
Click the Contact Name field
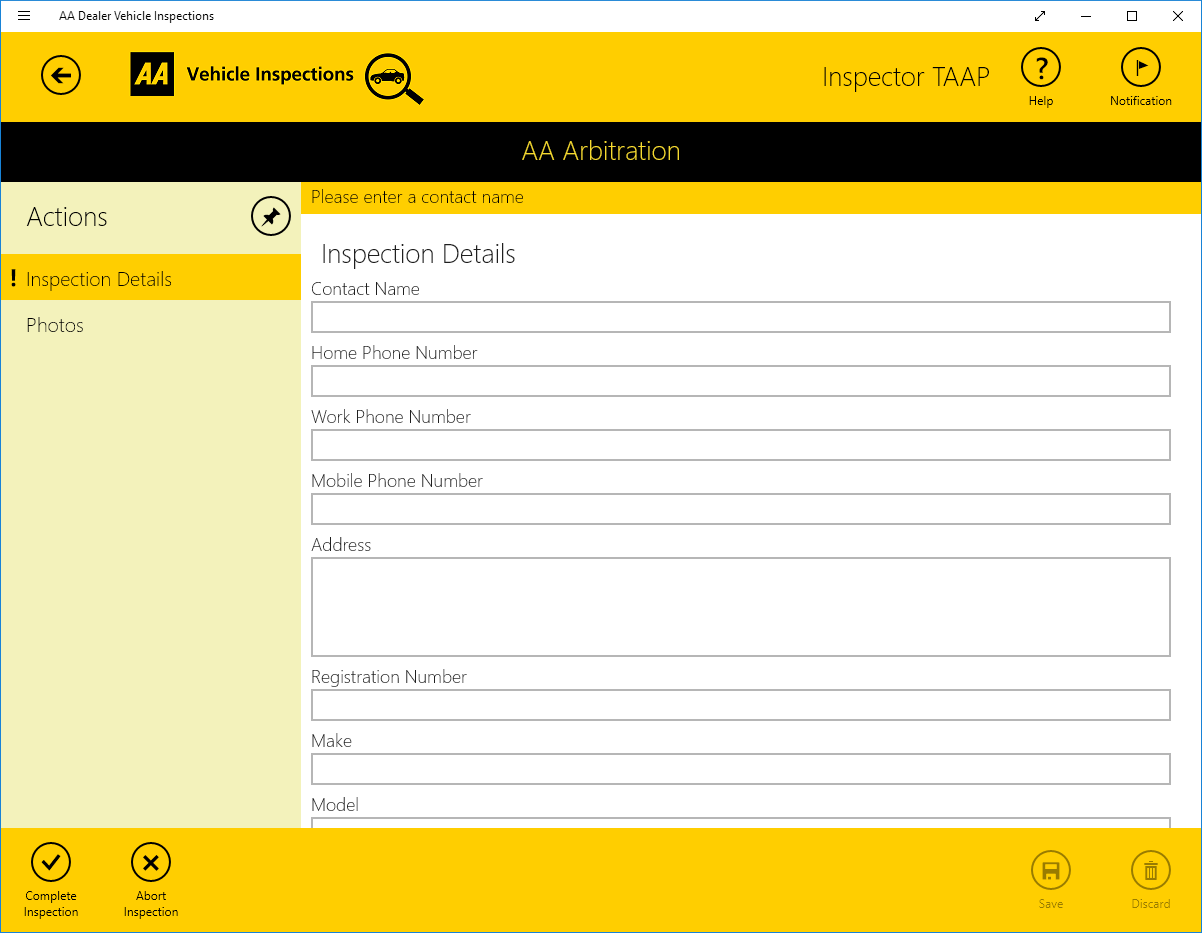[741, 317]
